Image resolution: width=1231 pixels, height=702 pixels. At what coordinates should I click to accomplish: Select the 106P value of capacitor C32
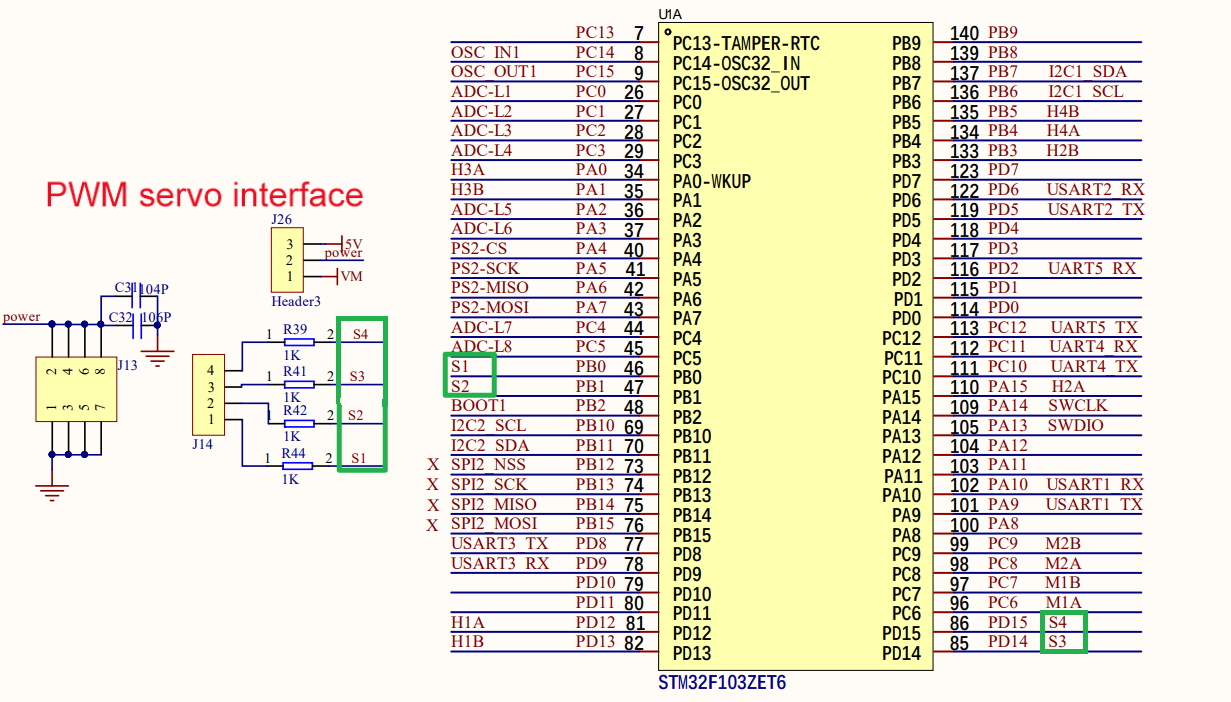coord(156,318)
